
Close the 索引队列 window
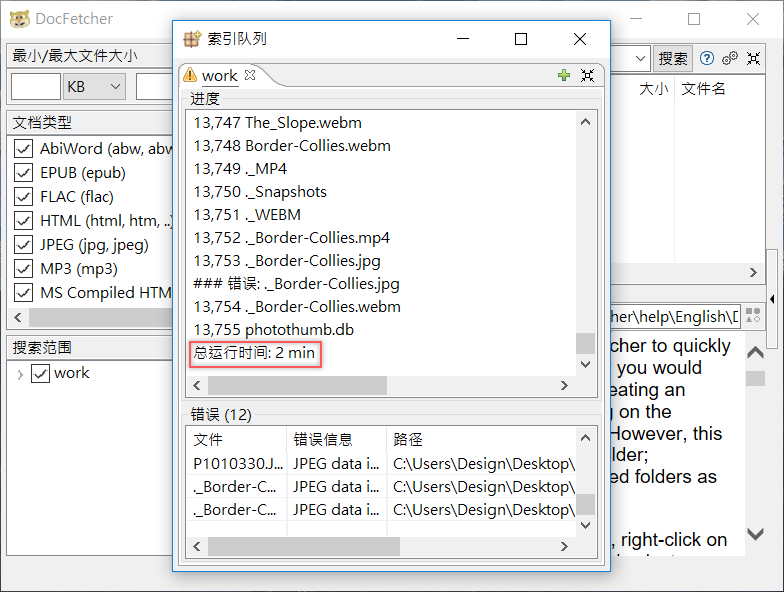(580, 38)
